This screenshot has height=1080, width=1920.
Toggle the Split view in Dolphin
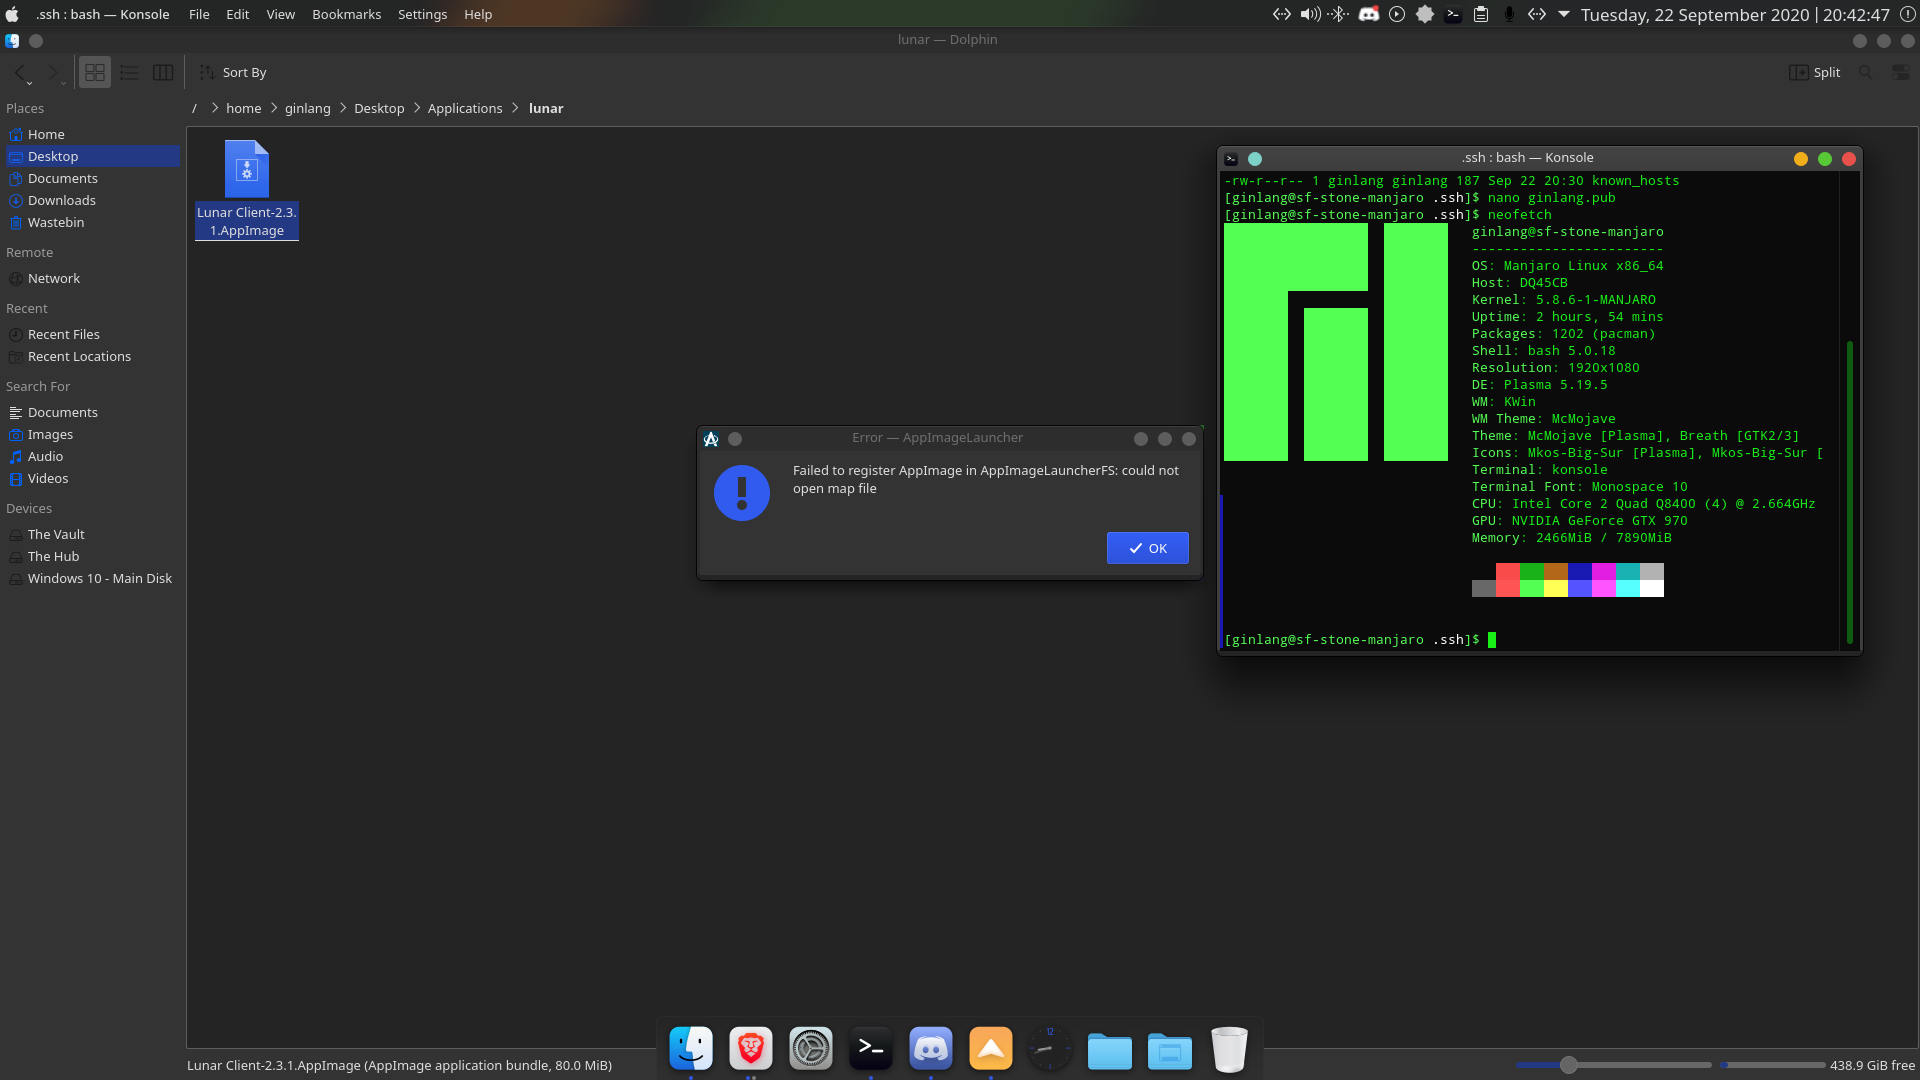(1813, 72)
